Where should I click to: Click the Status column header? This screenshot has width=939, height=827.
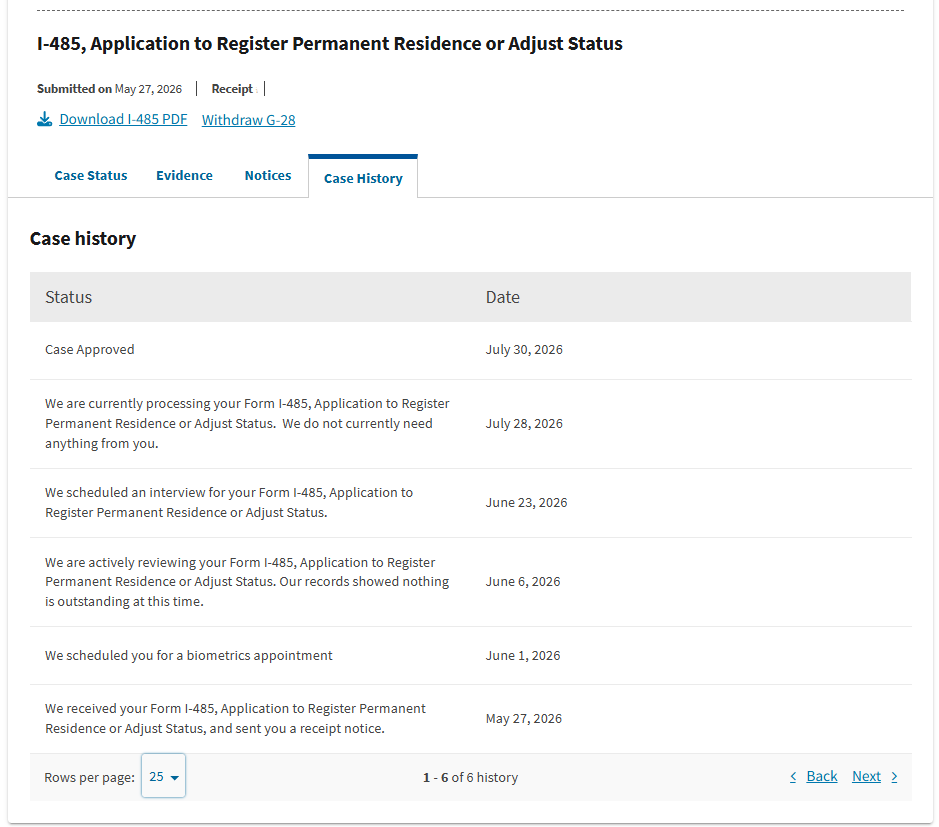click(68, 297)
